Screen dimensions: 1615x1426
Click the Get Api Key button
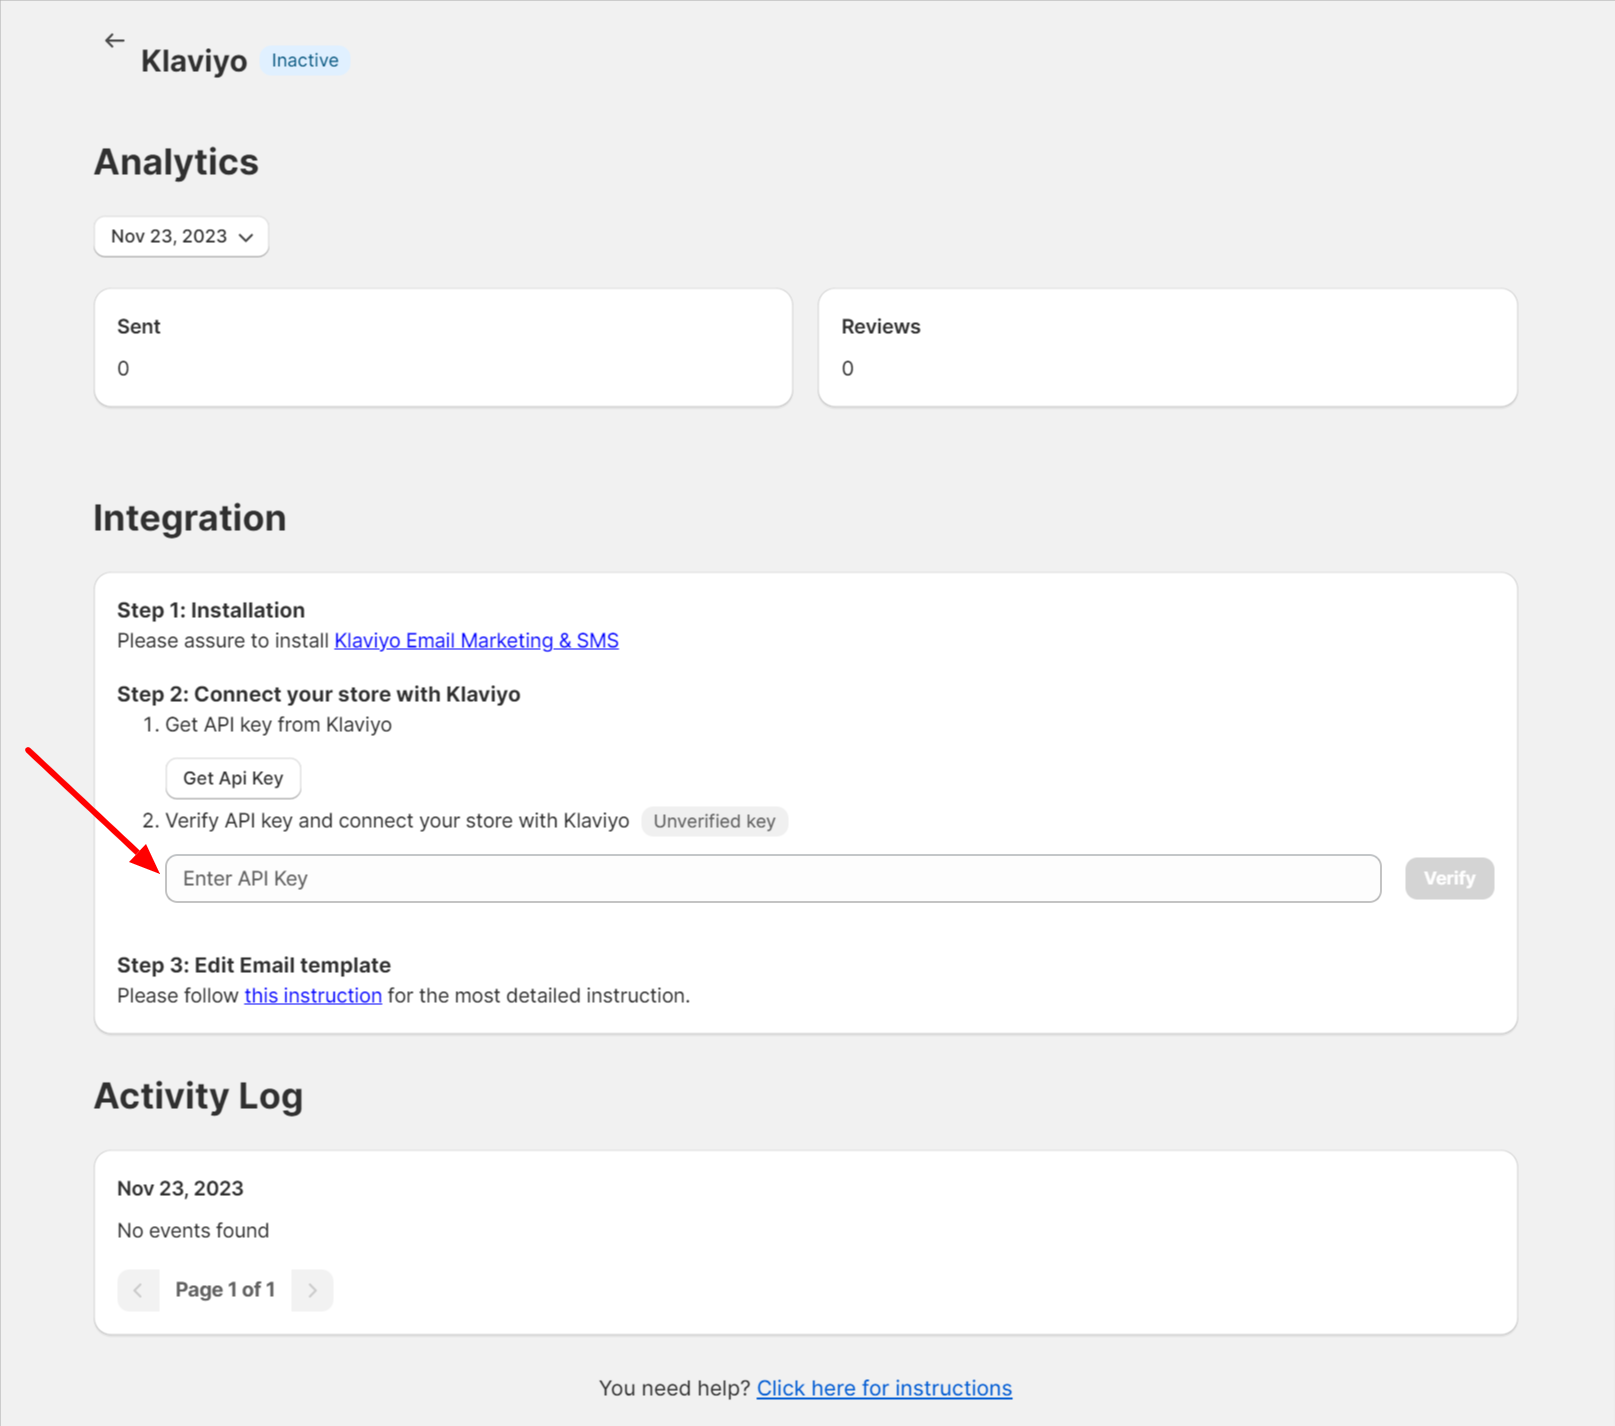pos(233,778)
